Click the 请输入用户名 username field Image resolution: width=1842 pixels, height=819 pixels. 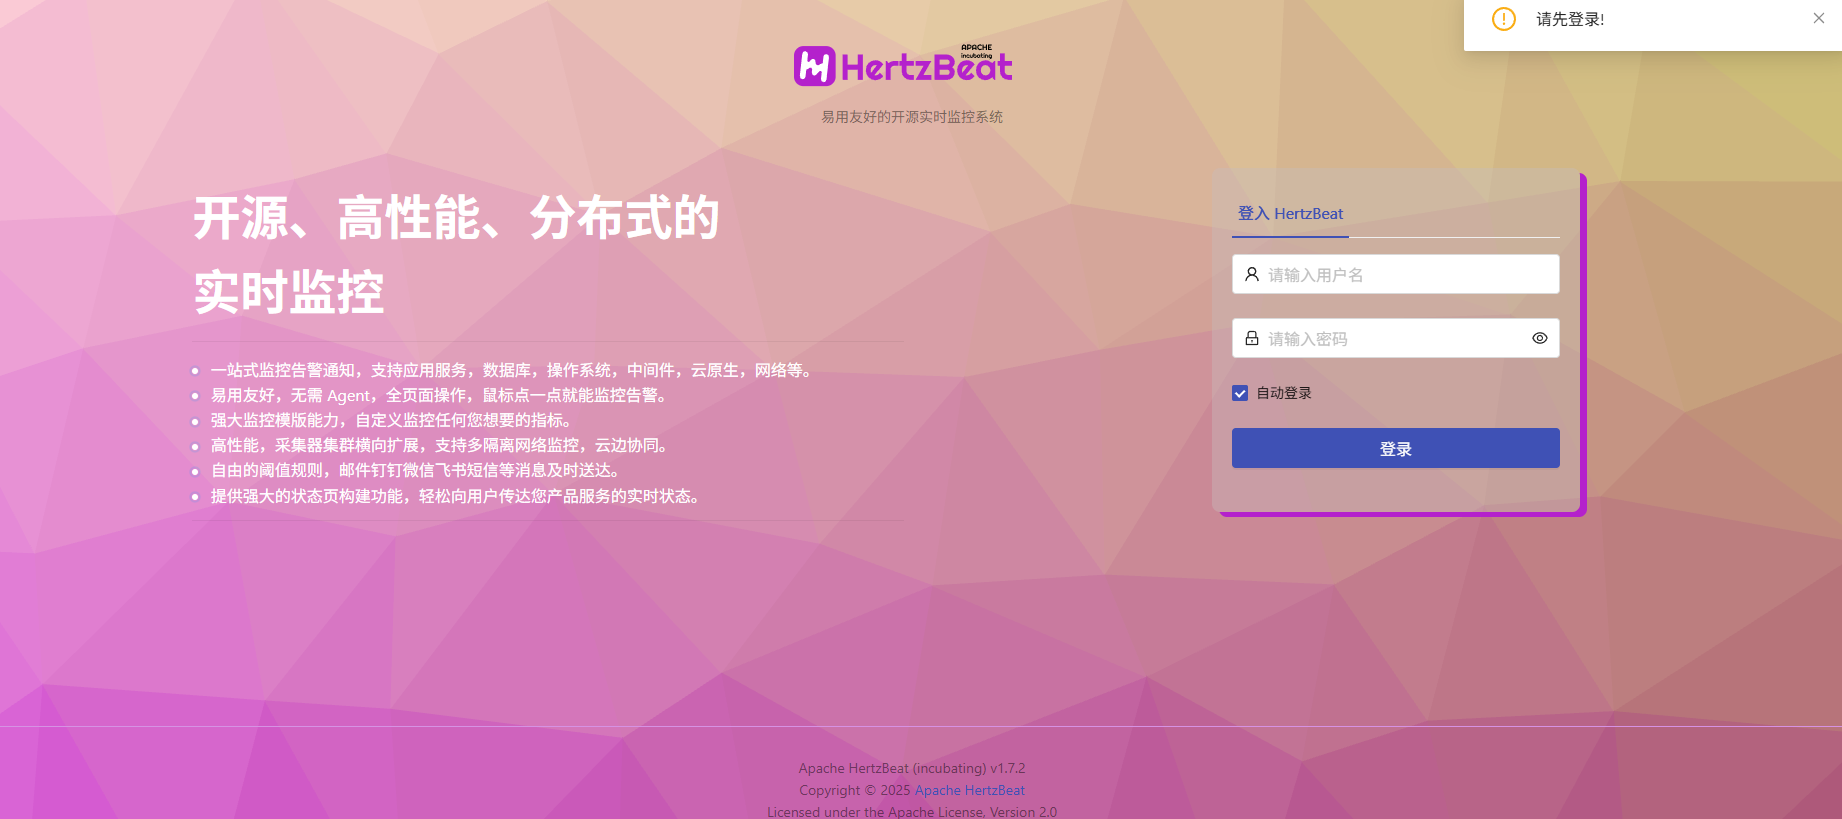(x=1395, y=274)
